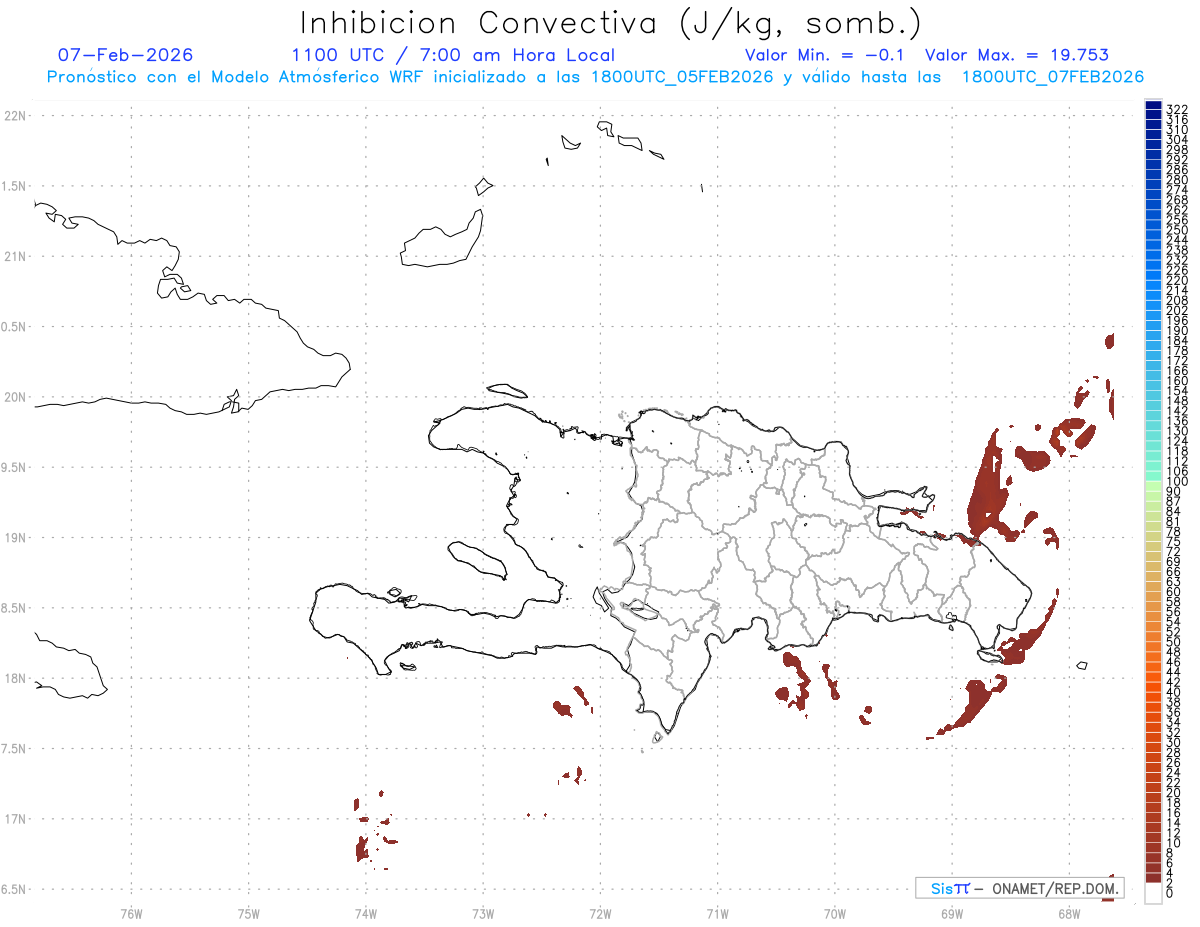Viewport: 1200px width, 927px height.
Task: Click the "17N" latitude label
Action: point(15,819)
